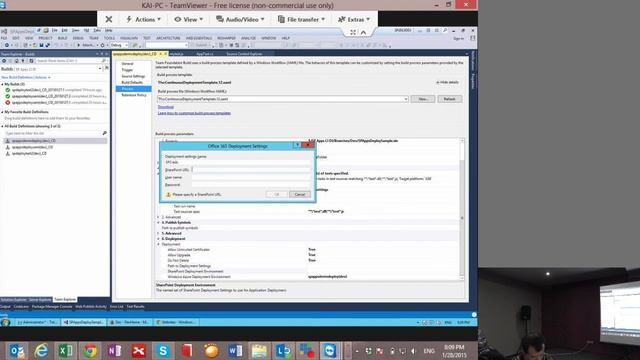Image resolution: width=640 pixels, height=360 pixels.
Task: Select the highlighted spappsdemodeploy(dev)_CD build definition
Action: [x=55, y=140]
